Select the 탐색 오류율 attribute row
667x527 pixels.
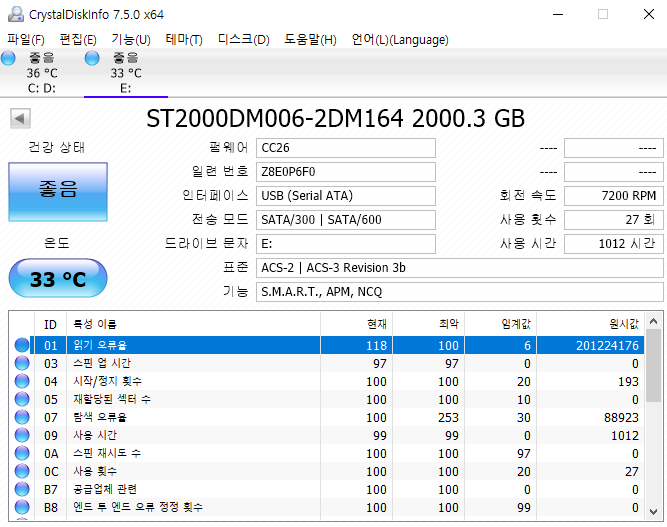327,417
